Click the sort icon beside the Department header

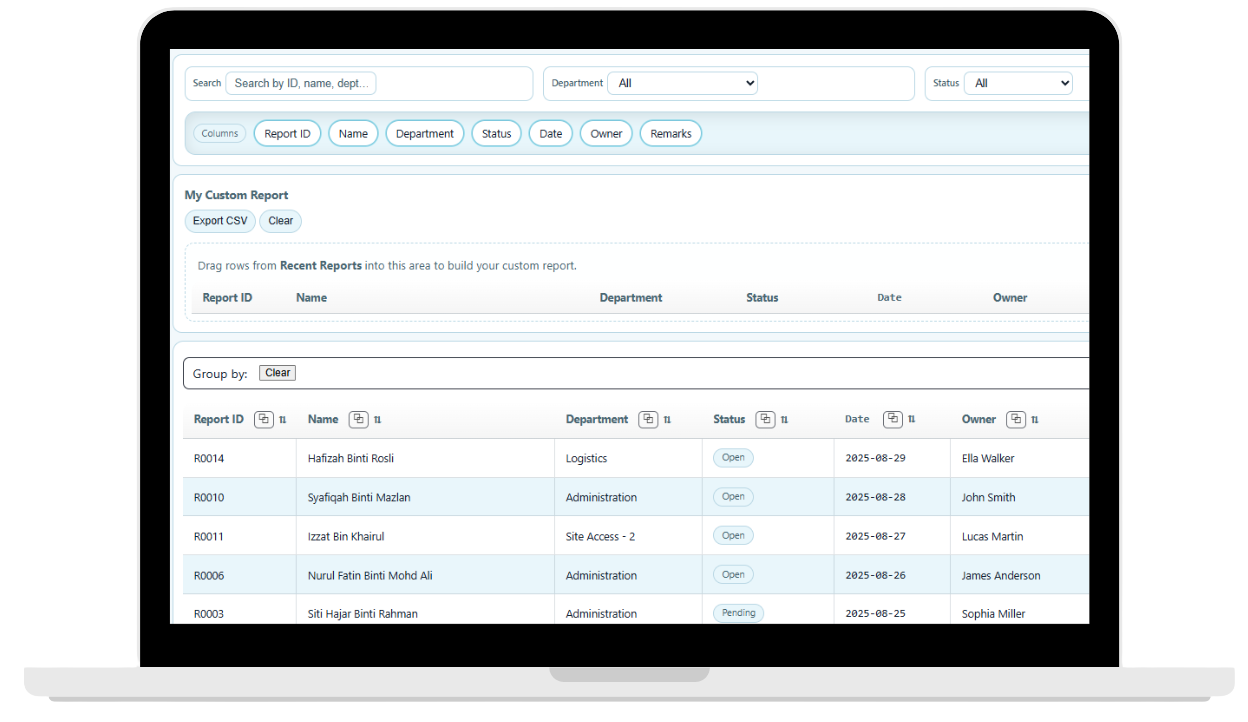tap(666, 419)
